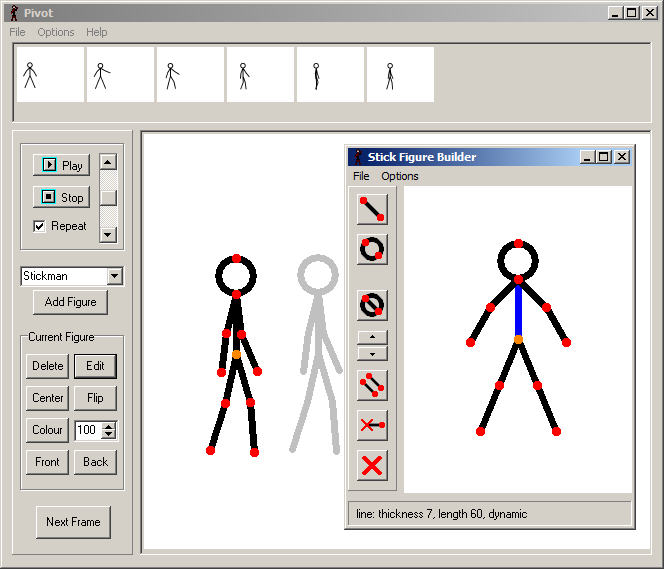Click the size spinner up arrow beside 100
The image size is (664, 569).
[x=109, y=426]
